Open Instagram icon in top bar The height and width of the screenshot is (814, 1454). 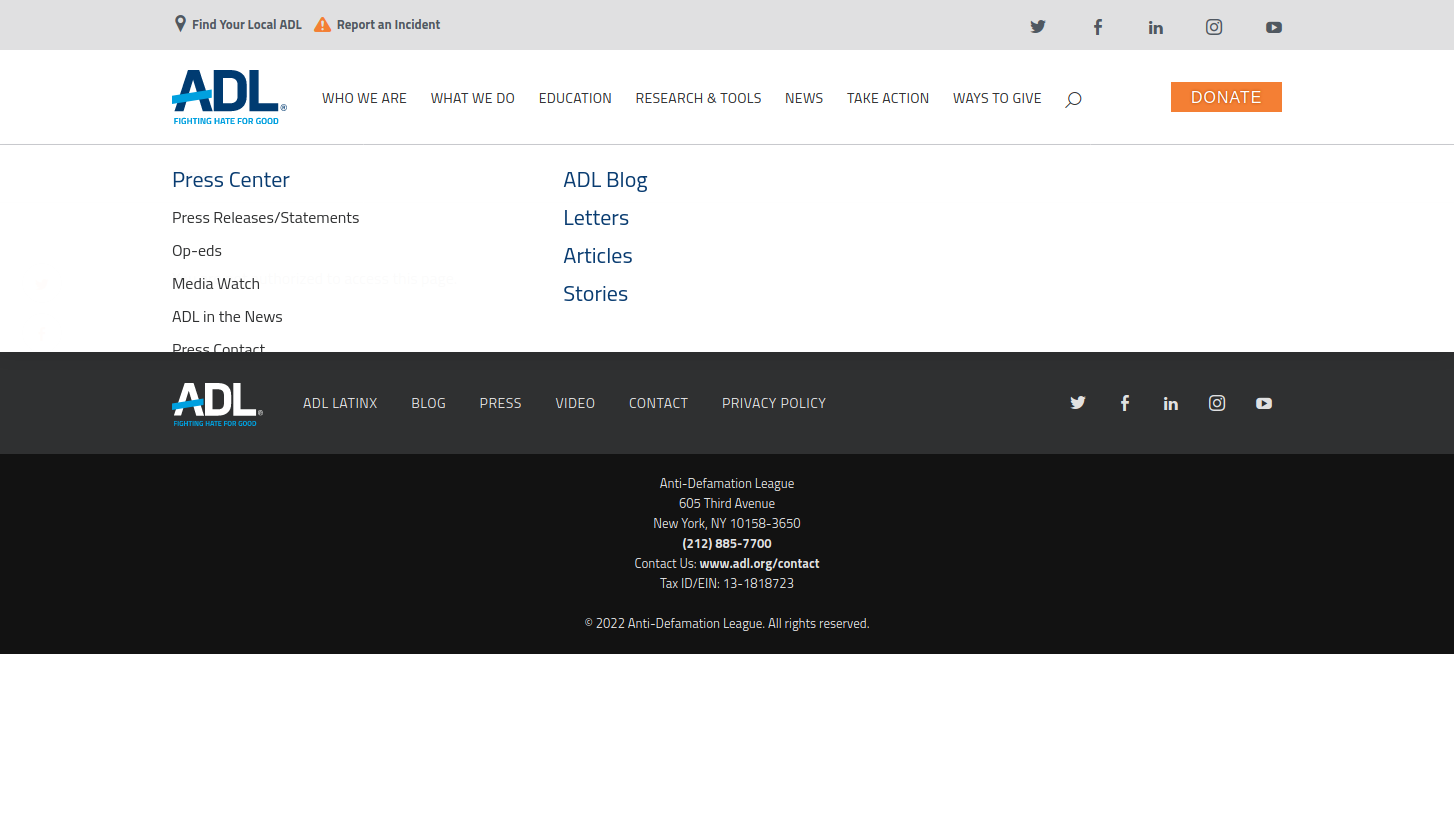(x=1214, y=27)
